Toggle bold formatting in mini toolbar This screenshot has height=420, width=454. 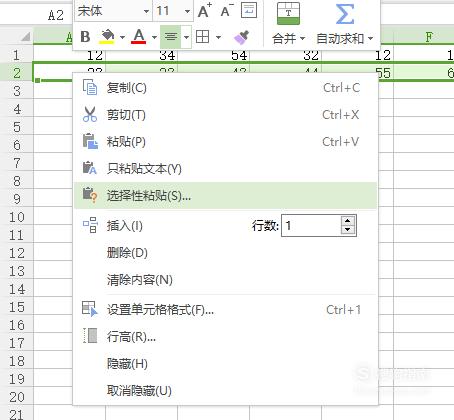point(85,37)
